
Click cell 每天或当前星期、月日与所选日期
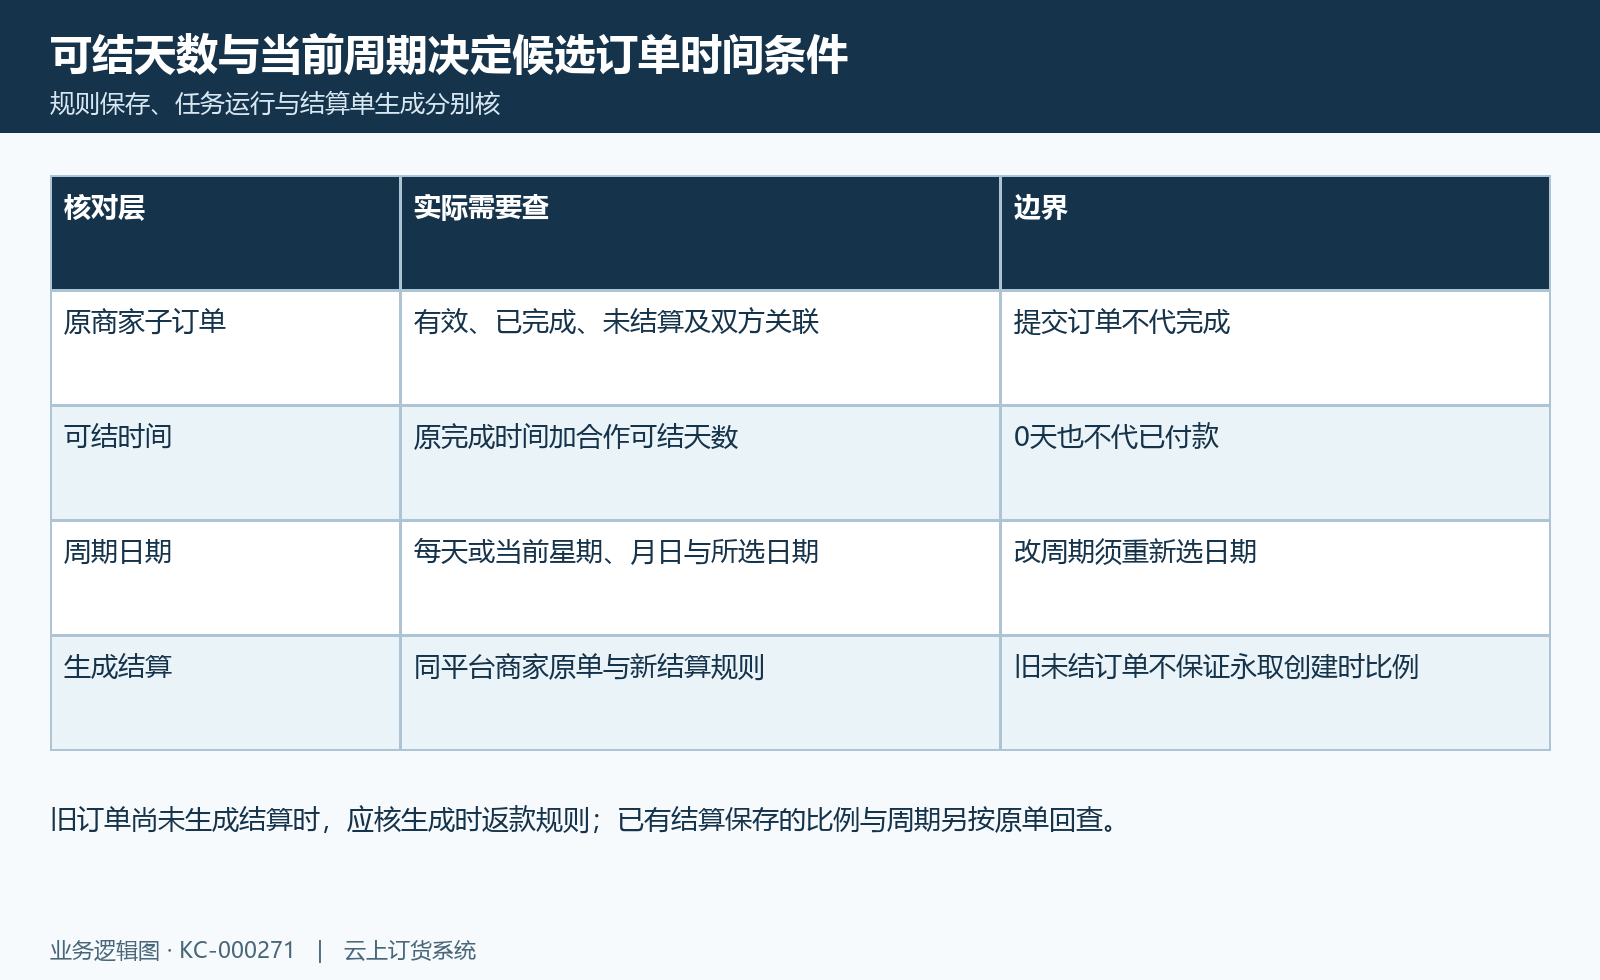click(x=700, y=578)
